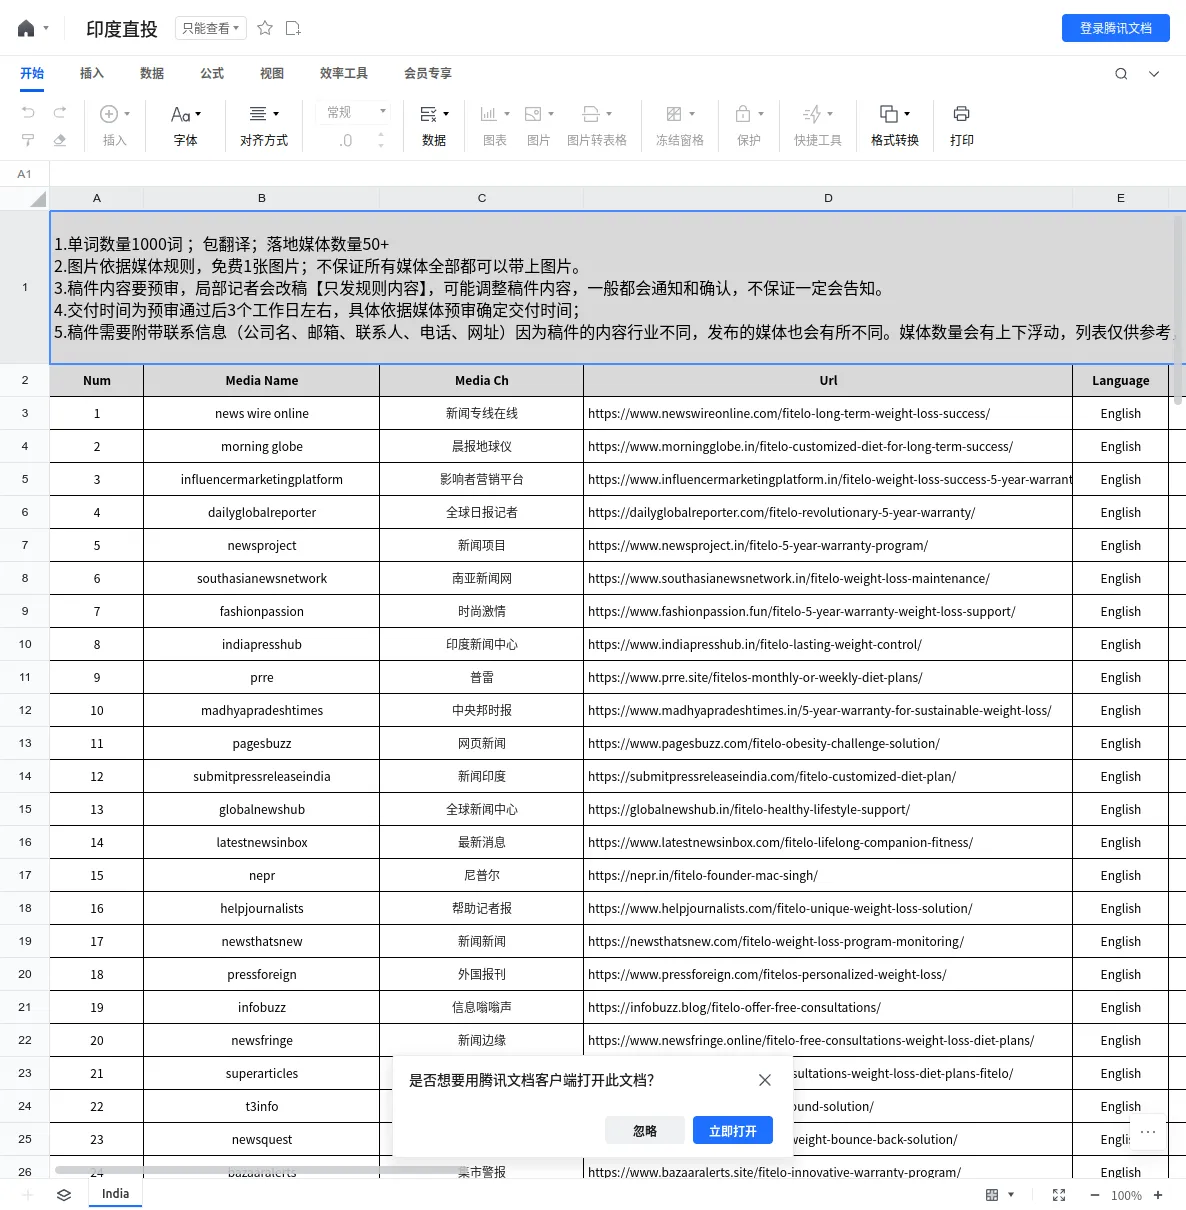Click the 立即打开 button in the dialog
Screen dimensions: 1186x1210
[x=733, y=1131]
